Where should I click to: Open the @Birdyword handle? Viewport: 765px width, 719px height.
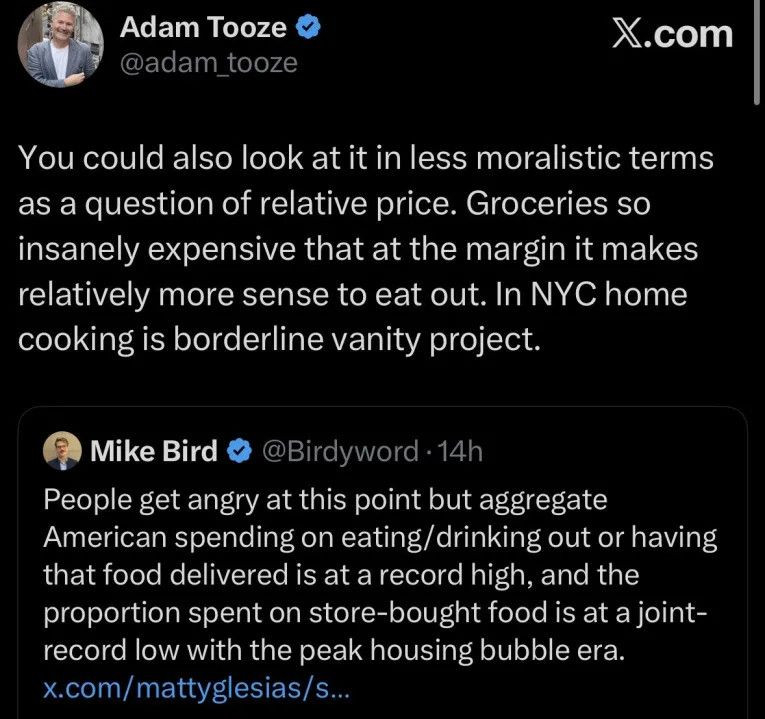(x=339, y=452)
